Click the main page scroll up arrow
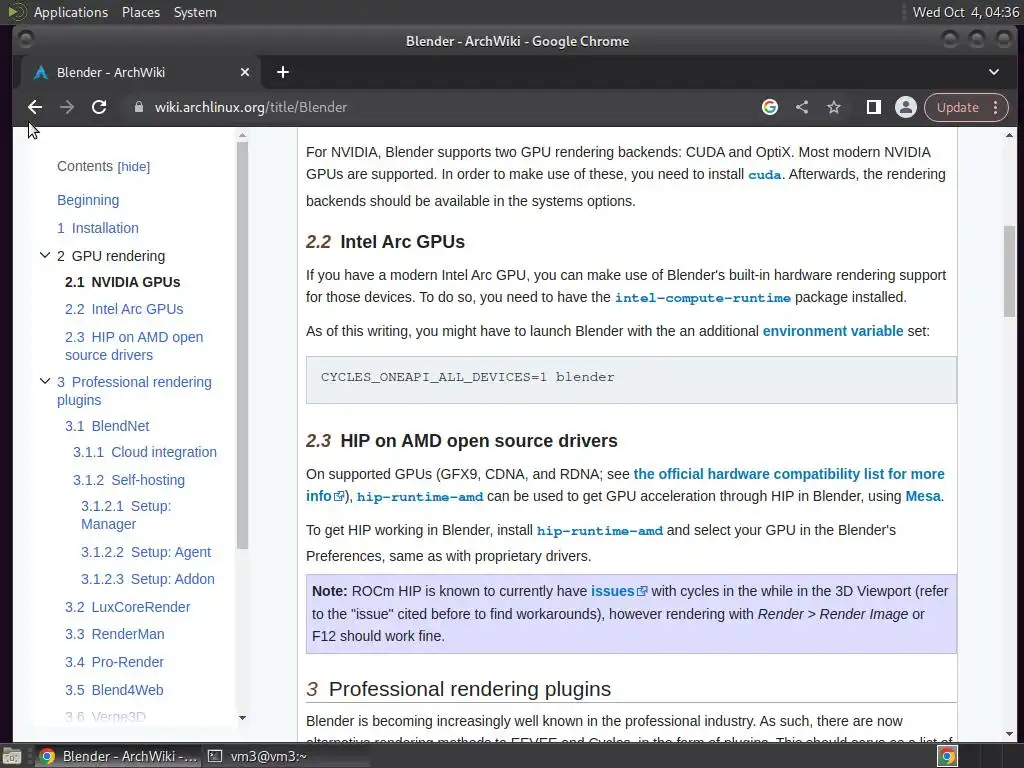Viewport: 1024px width, 768px height. click(1010, 135)
